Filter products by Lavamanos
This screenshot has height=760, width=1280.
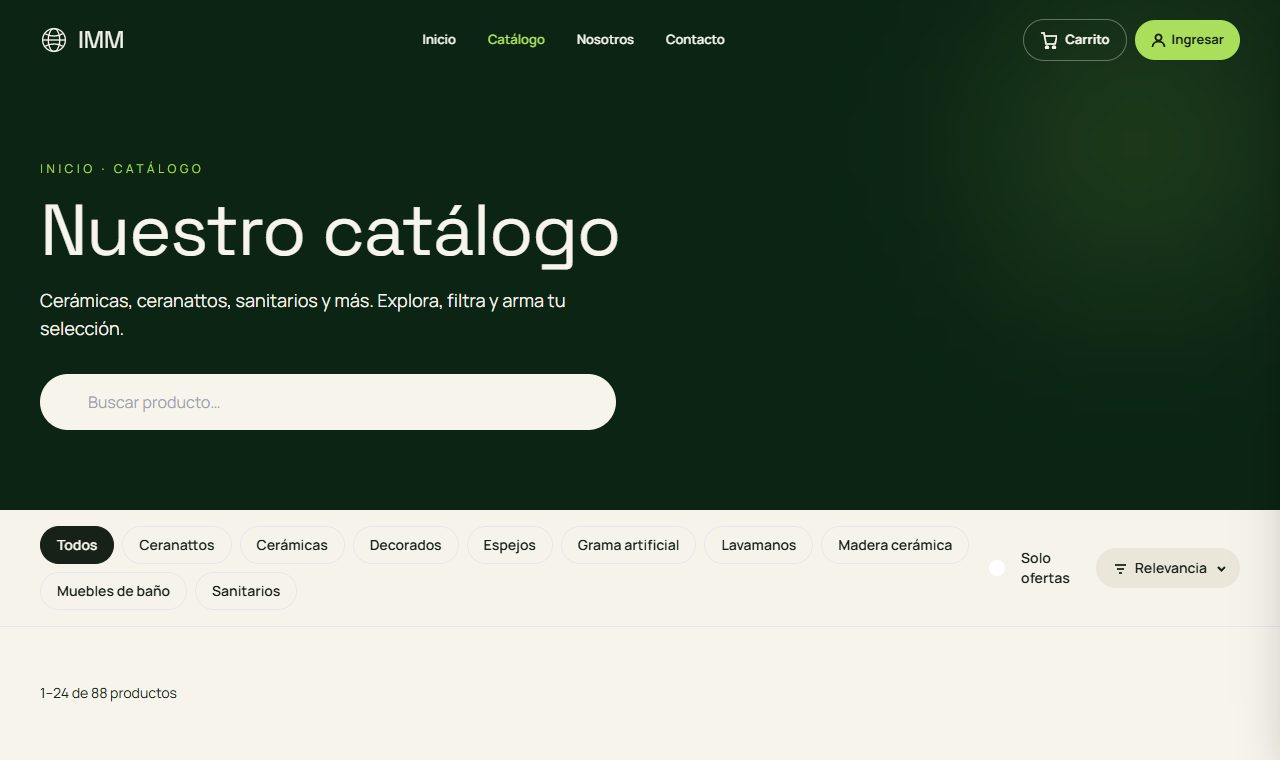click(759, 545)
